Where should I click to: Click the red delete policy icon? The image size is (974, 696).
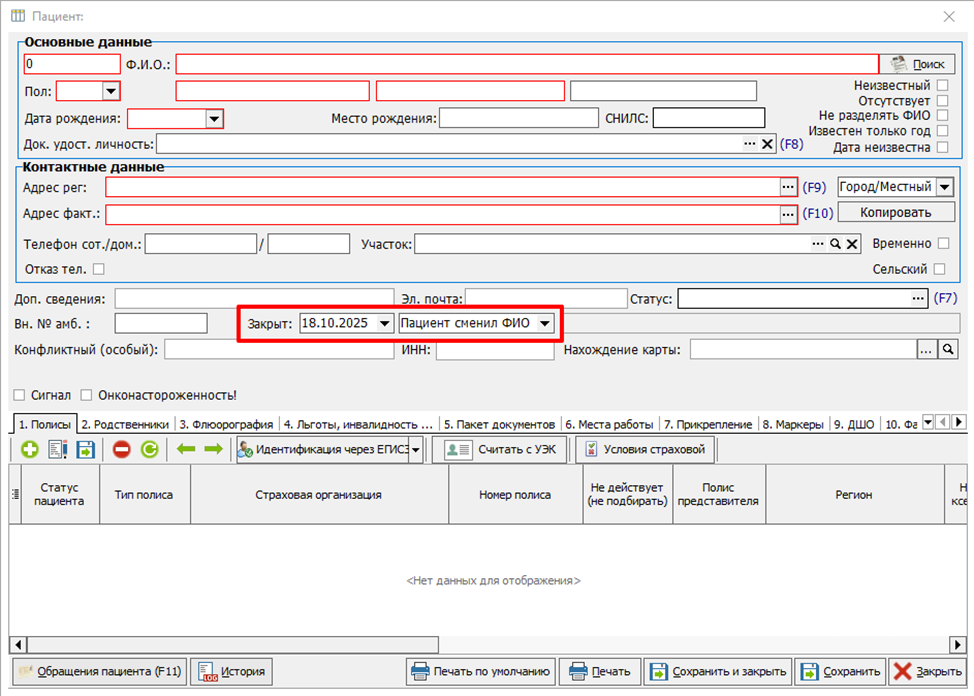pos(122,450)
